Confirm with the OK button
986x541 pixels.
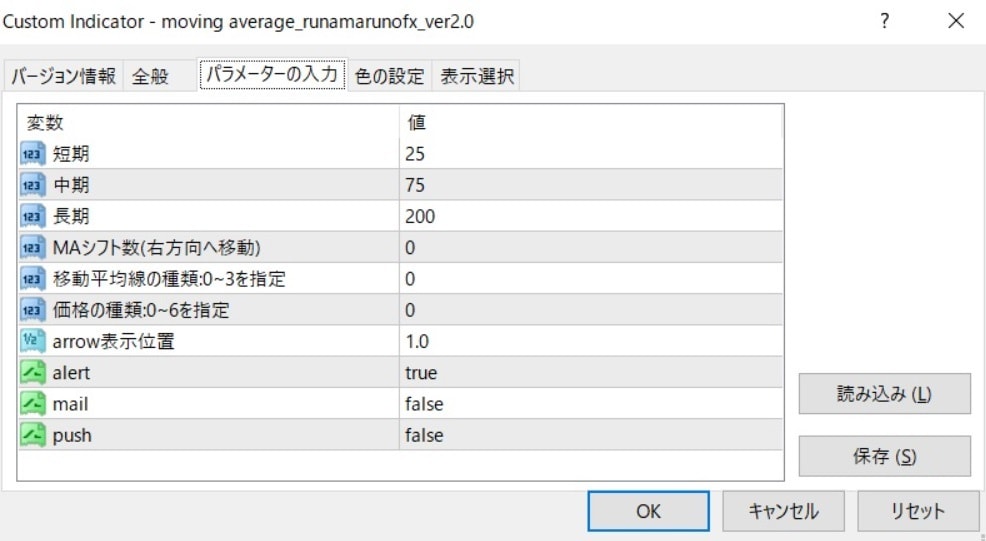click(648, 511)
